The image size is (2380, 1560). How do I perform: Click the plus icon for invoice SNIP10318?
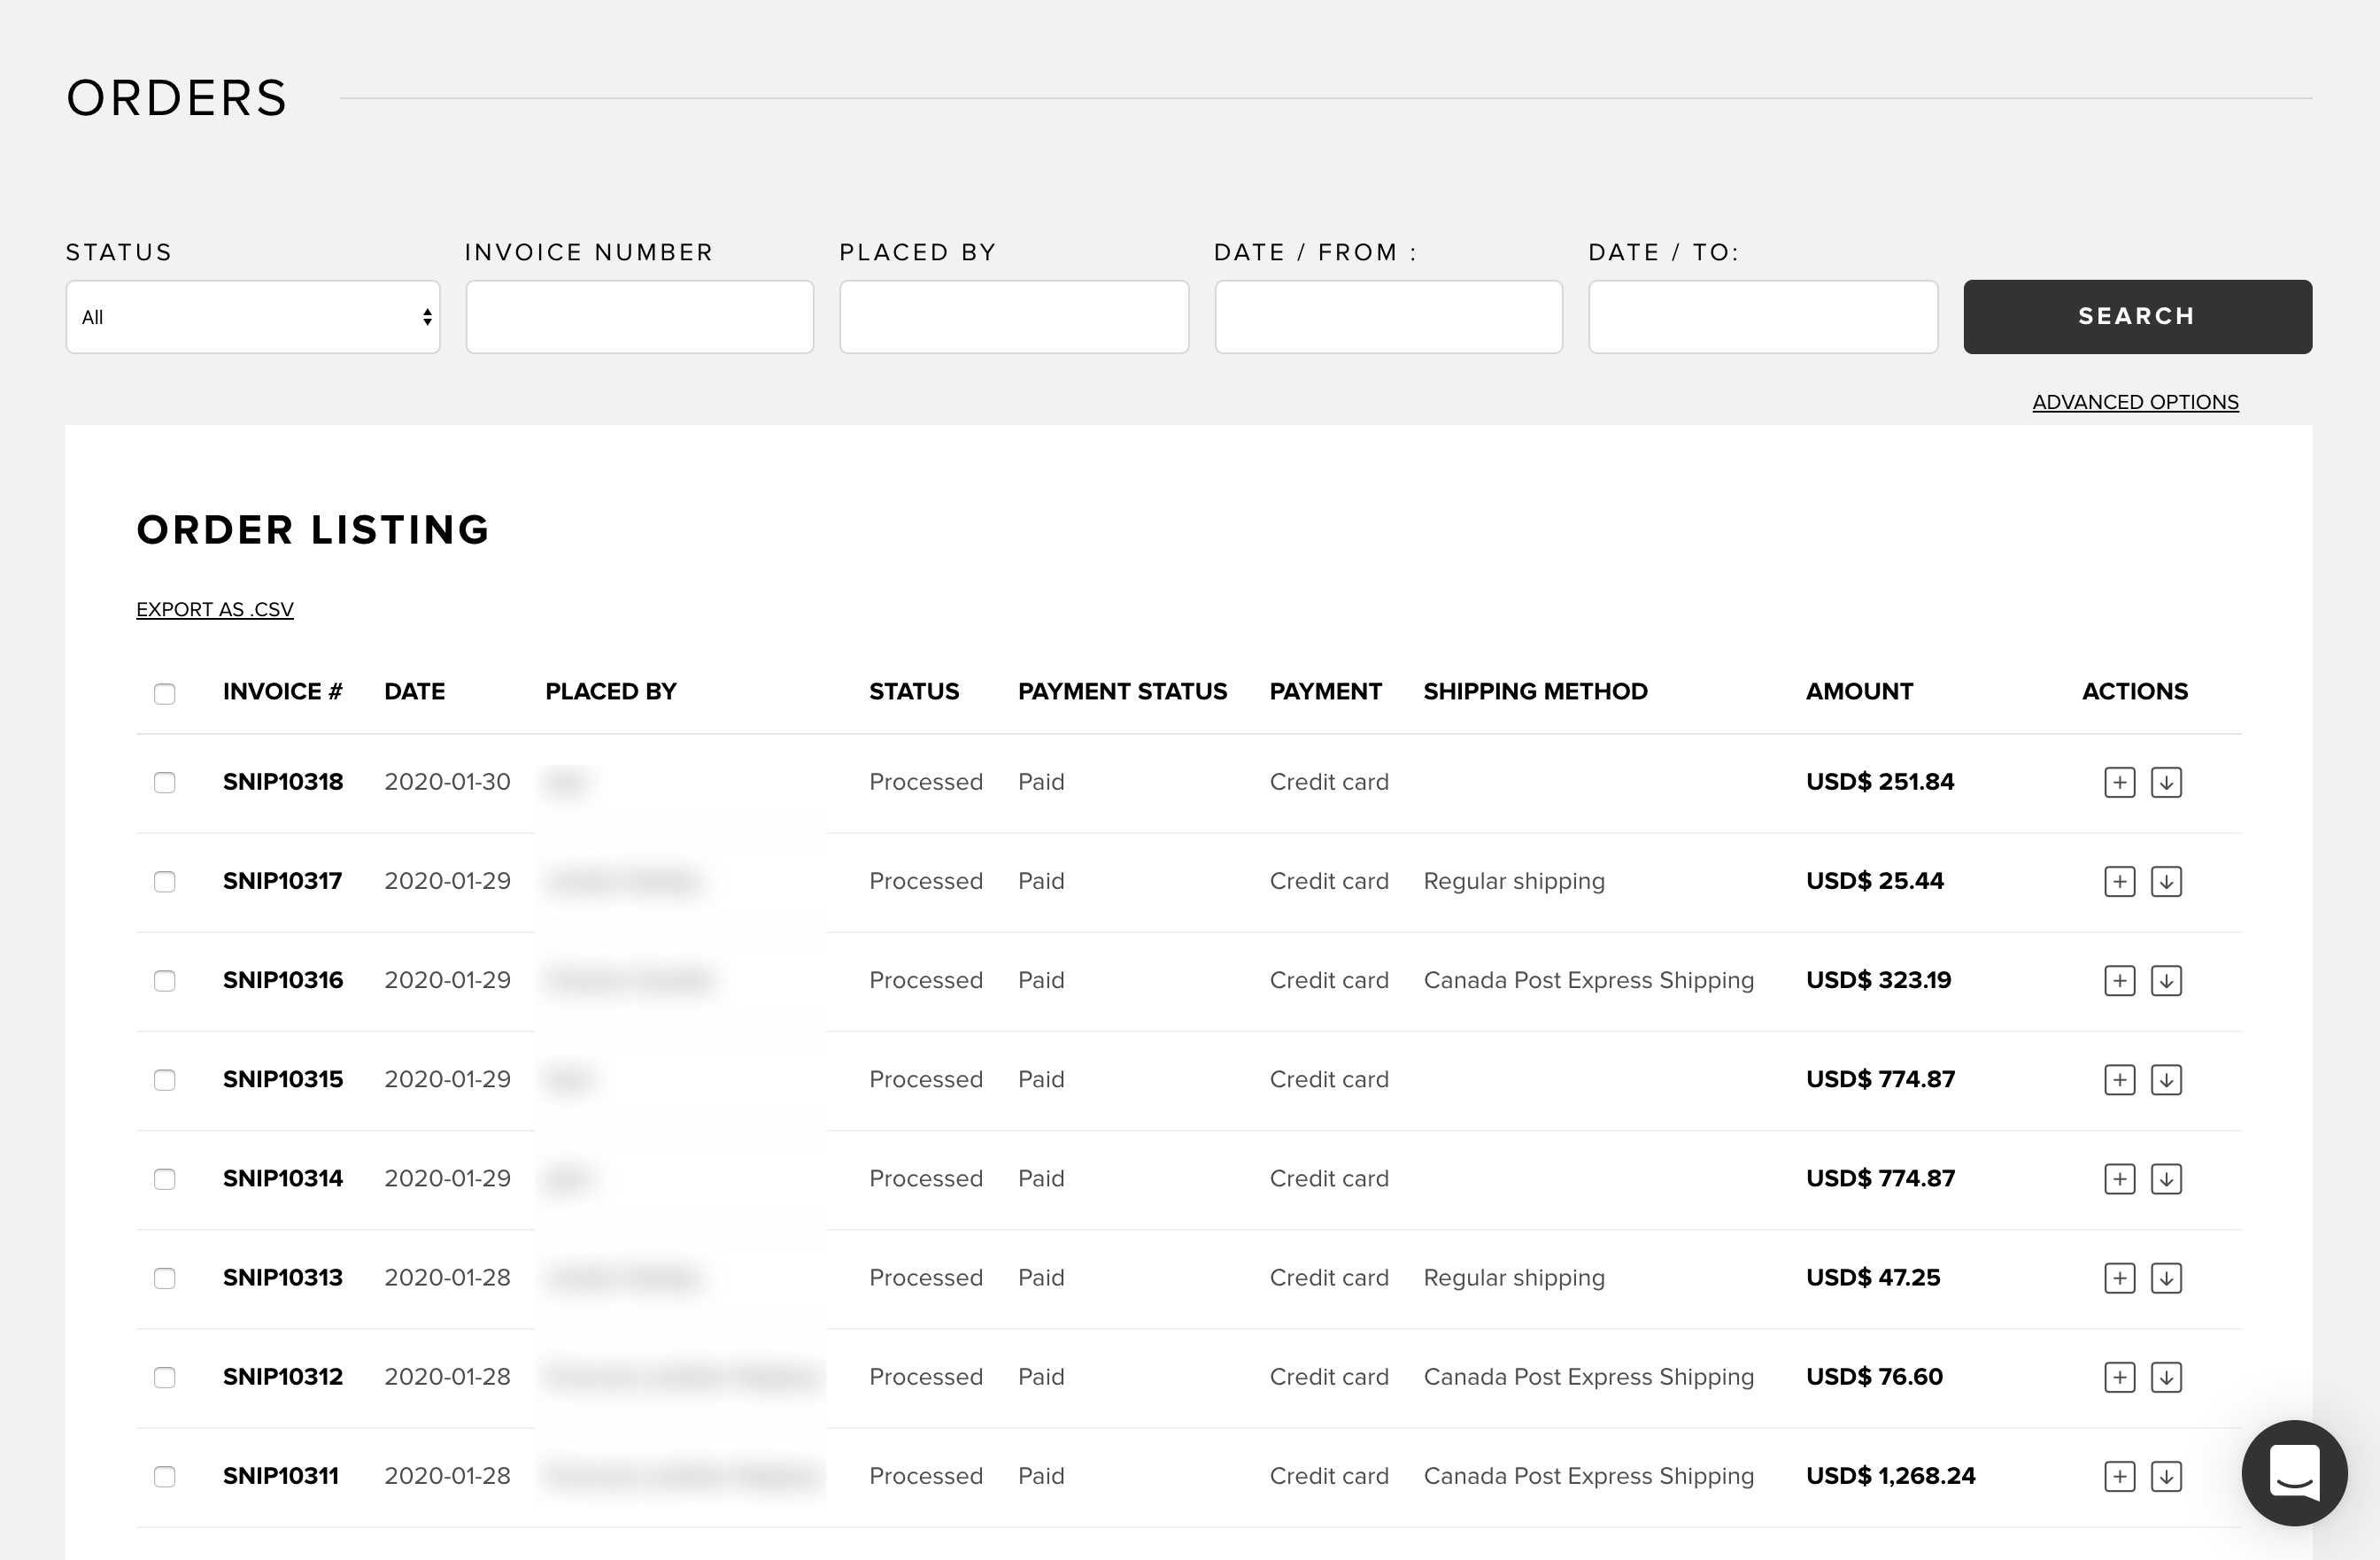tap(2119, 782)
